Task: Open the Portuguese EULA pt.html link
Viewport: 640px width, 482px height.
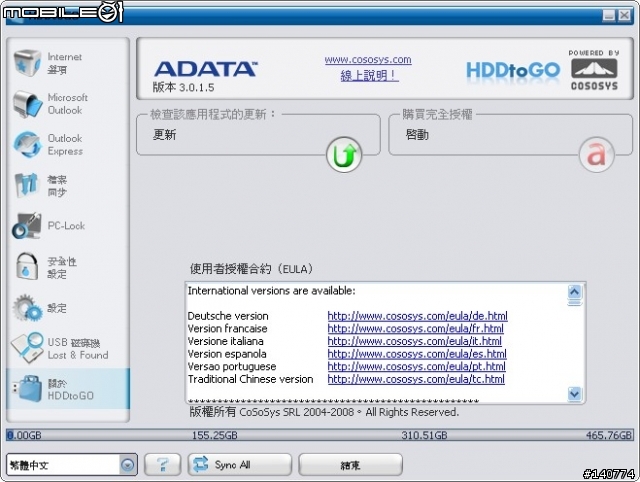Action: tap(416, 366)
